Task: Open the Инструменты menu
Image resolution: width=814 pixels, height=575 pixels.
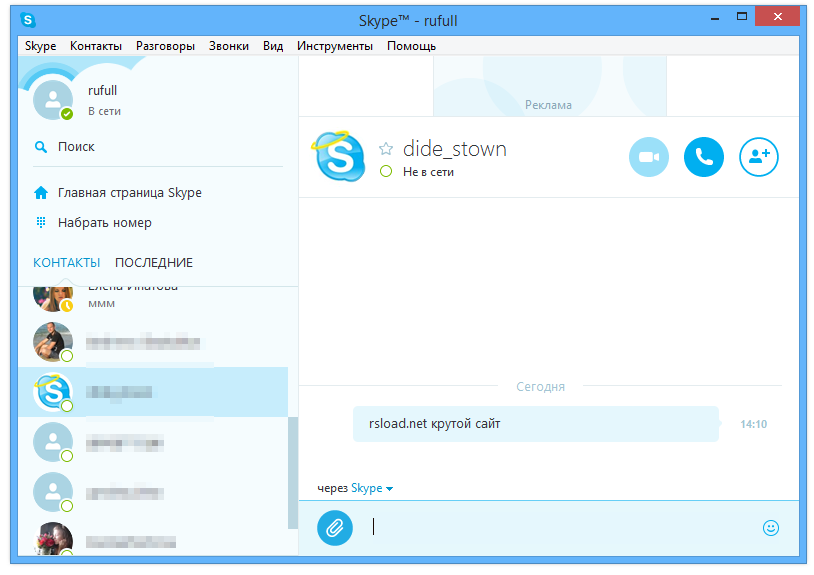Action: pos(335,46)
